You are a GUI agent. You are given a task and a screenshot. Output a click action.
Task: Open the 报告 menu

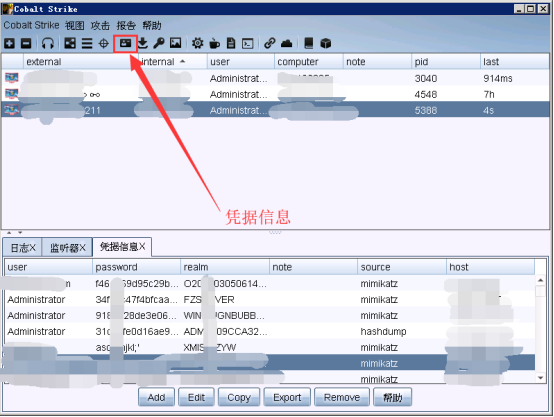coord(126,25)
